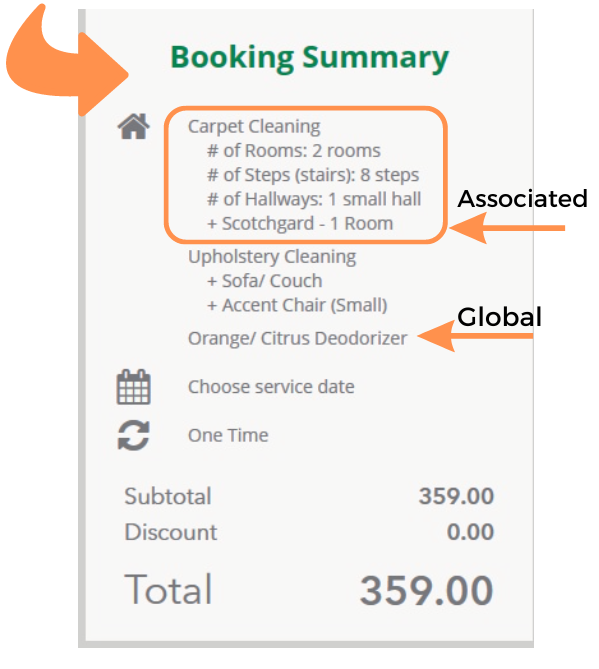Select the '# of Steps (stairs): 8 steps' entry
This screenshot has height=669, width=599.
[313, 175]
